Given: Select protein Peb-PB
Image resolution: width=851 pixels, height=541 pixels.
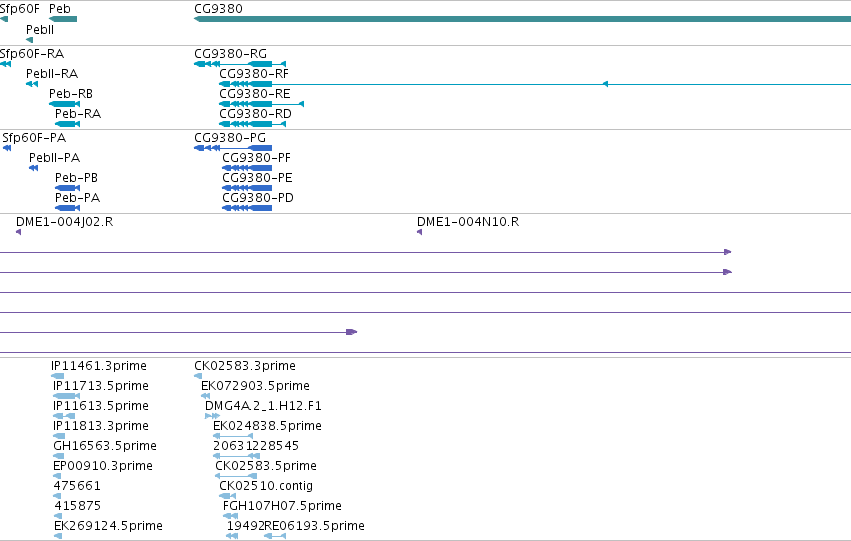Looking at the screenshot, I should click(x=76, y=178).
